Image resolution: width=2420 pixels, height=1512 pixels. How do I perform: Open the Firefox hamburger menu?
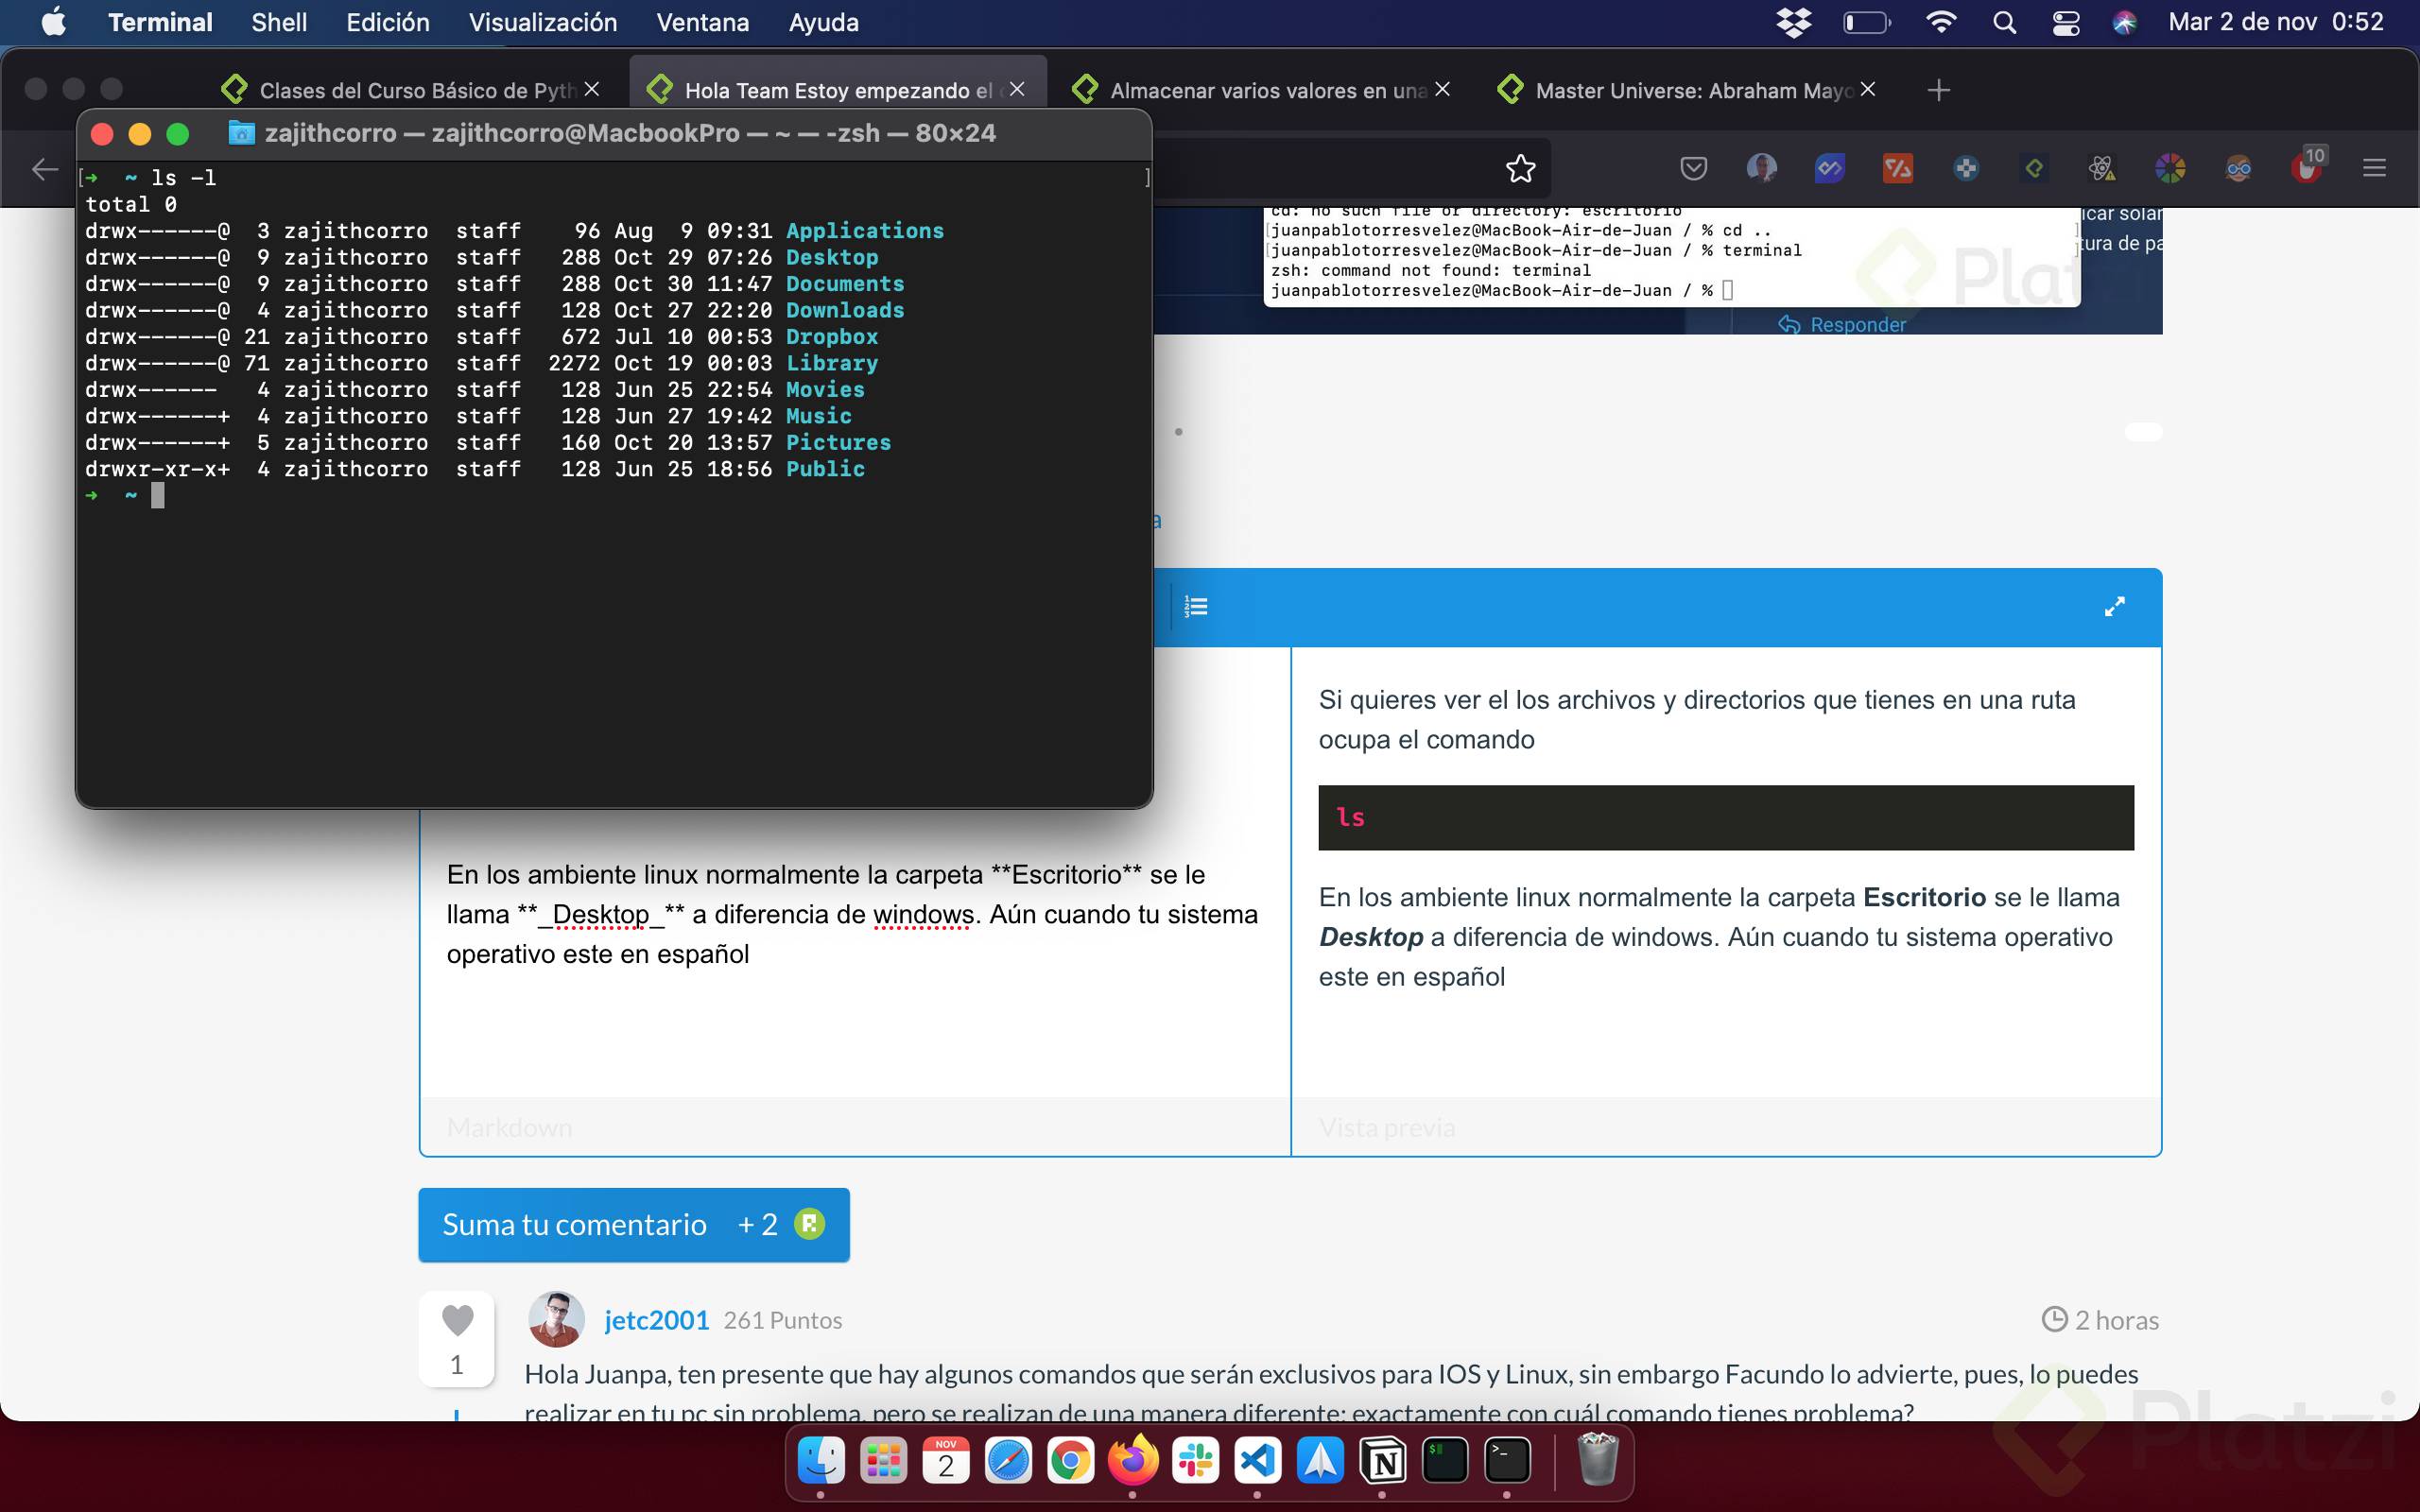[2374, 168]
